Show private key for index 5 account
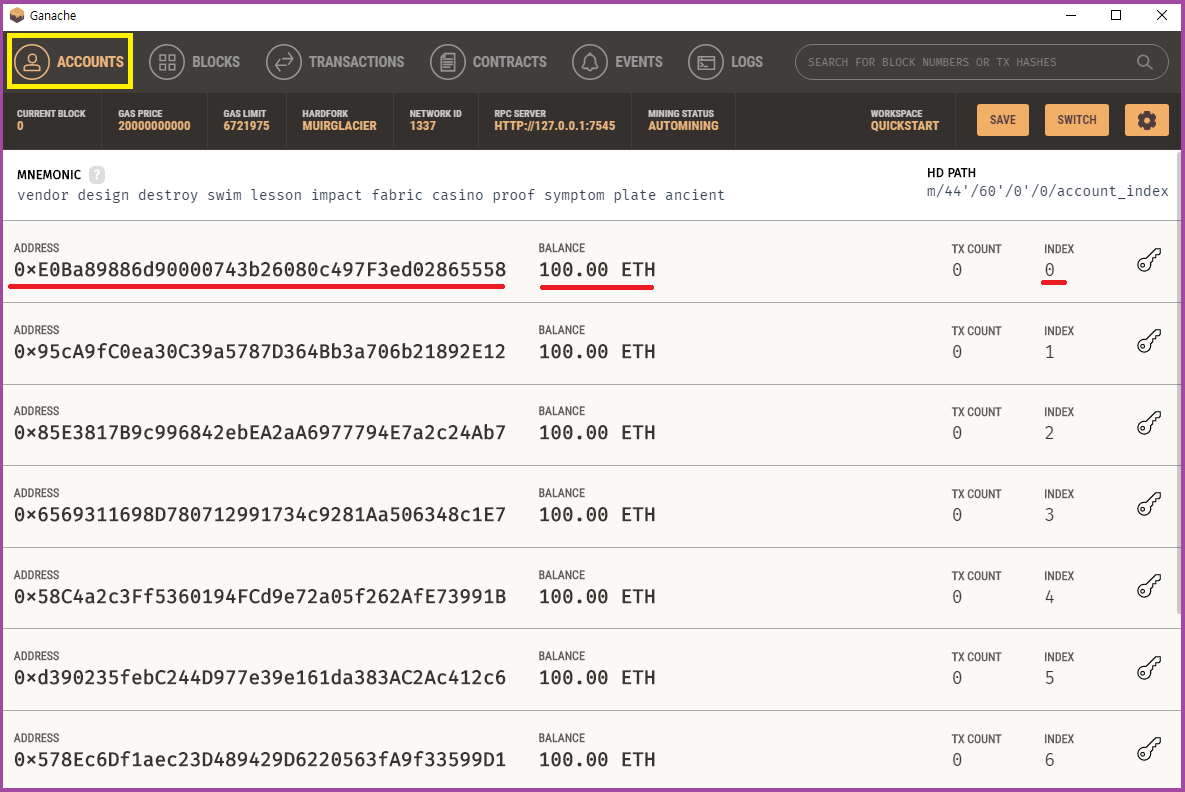Image resolution: width=1185 pixels, height=792 pixels. pos(1149,668)
